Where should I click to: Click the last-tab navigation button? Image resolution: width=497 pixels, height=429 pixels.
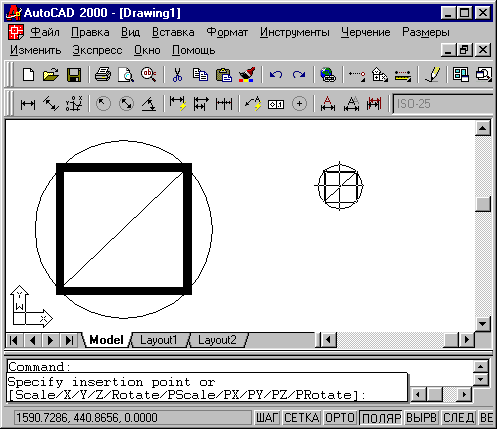69,340
